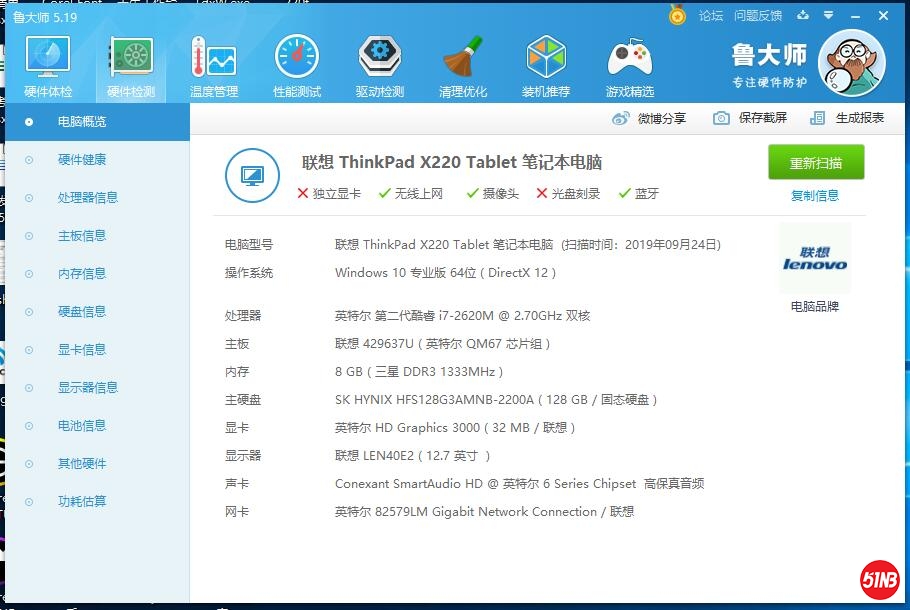Click the 鲁大师 mascot avatar
This screenshot has height=610, width=910.
pyautogui.click(x=851, y=63)
